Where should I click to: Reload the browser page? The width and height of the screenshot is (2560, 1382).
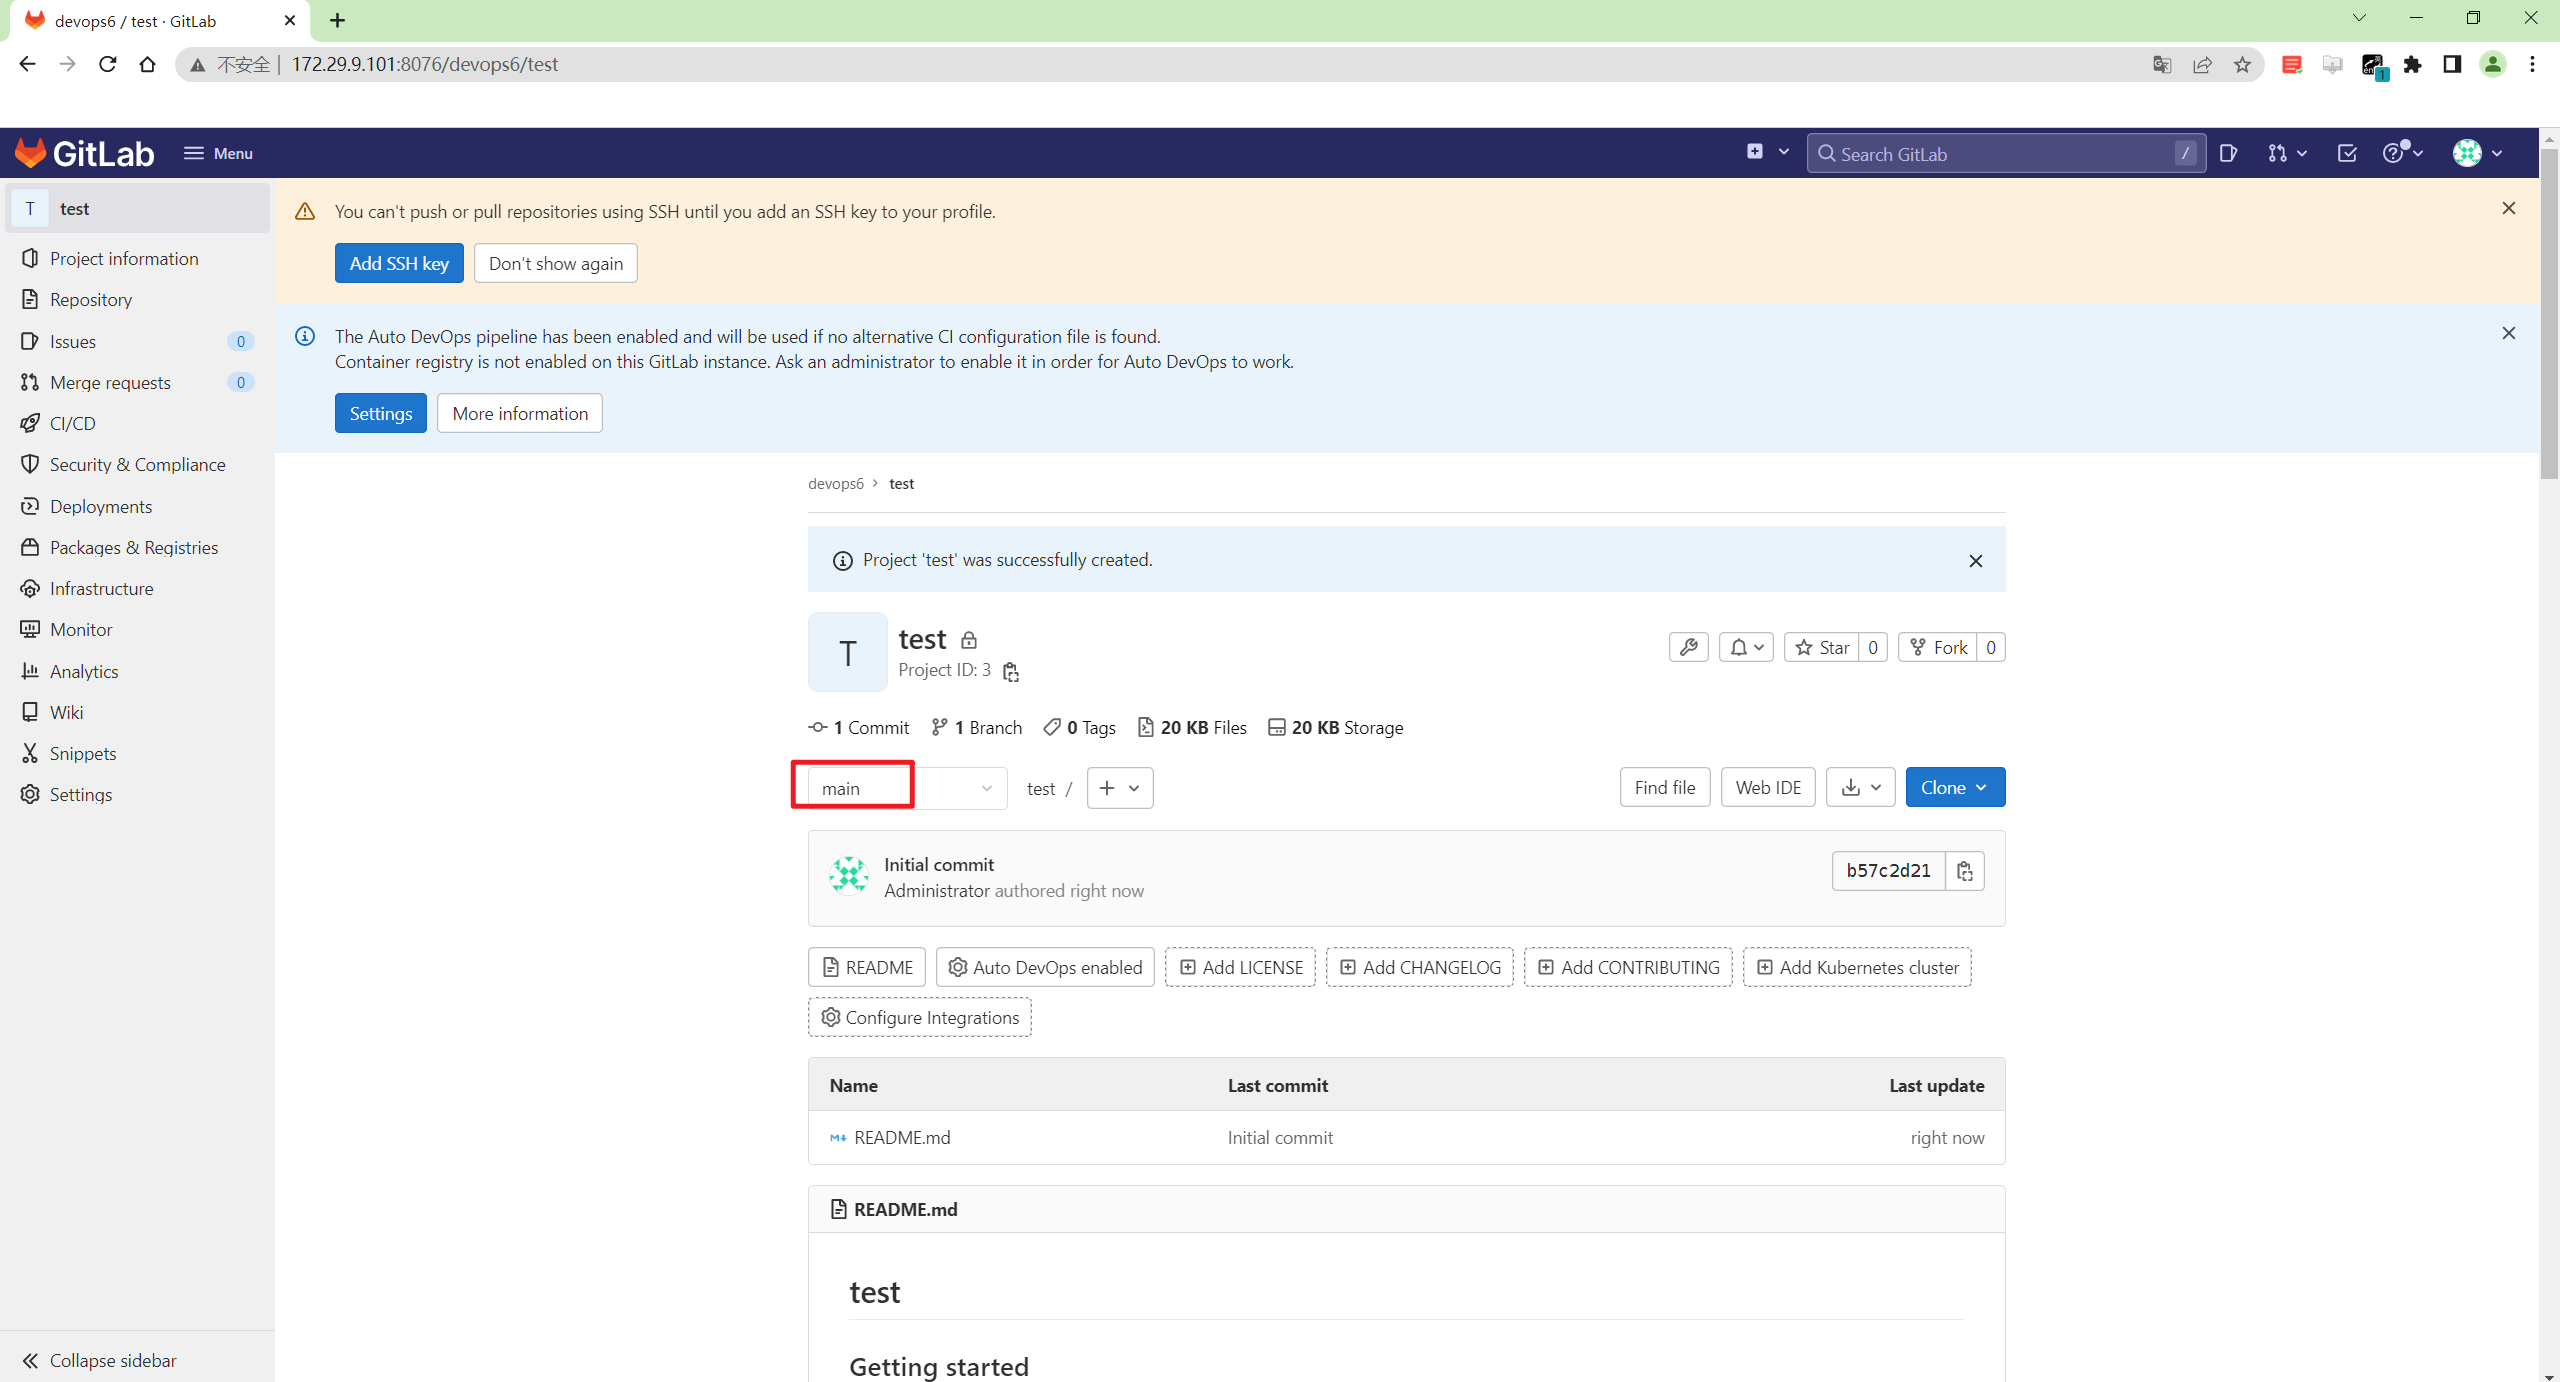pyautogui.click(x=107, y=64)
